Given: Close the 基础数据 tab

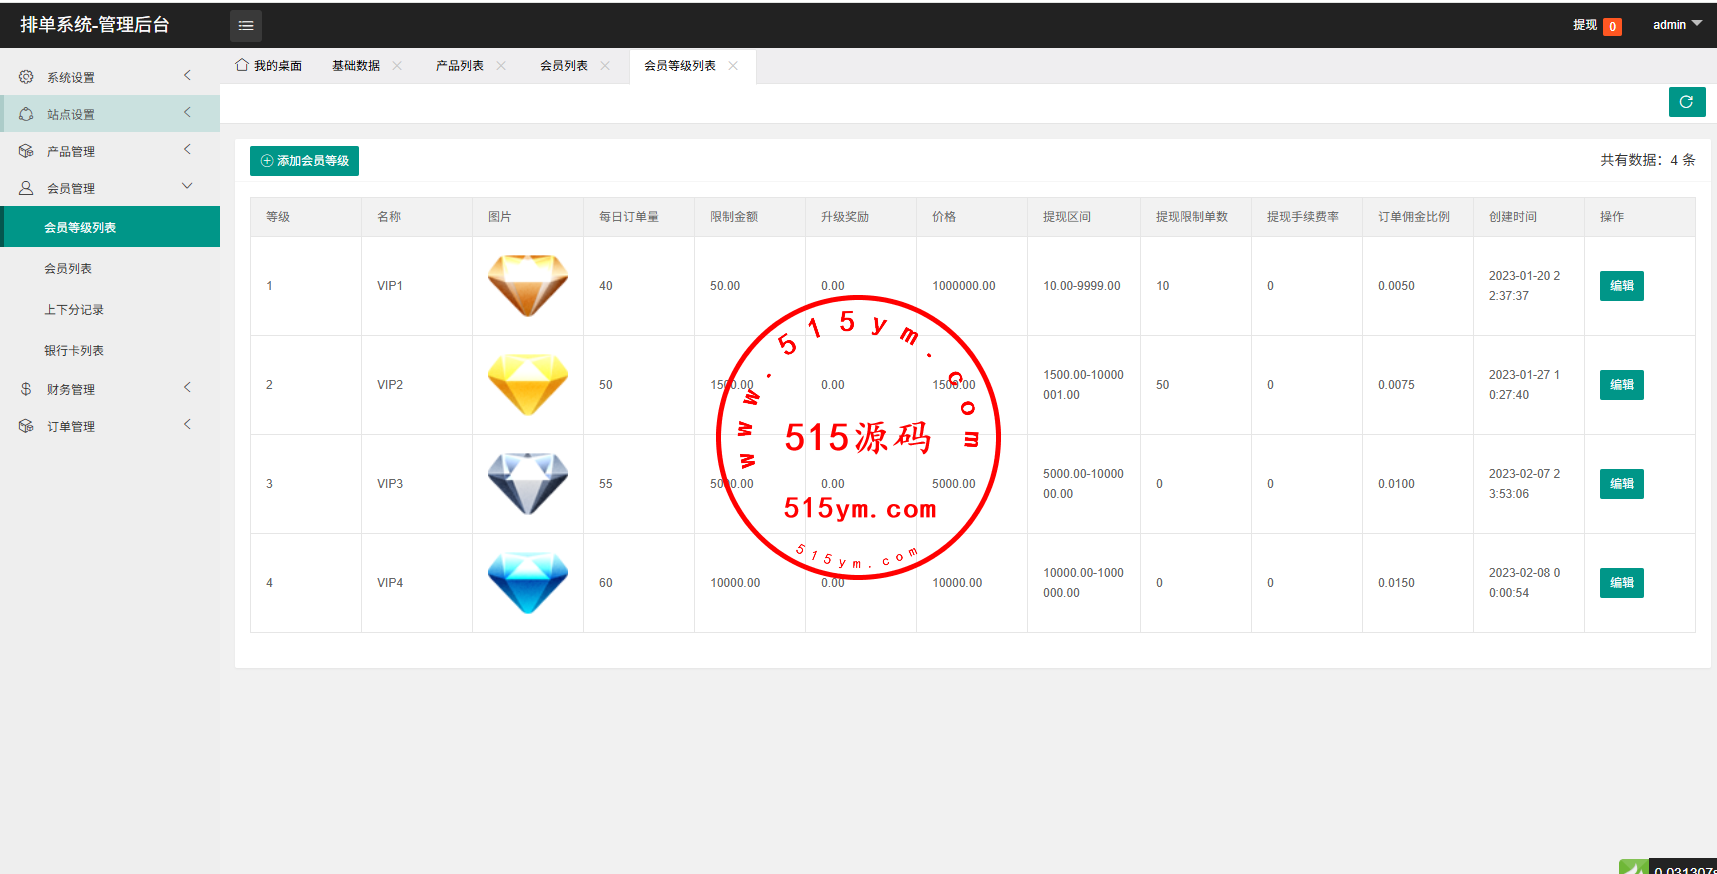Looking at the screenshot, I should [x=397, y=66].
